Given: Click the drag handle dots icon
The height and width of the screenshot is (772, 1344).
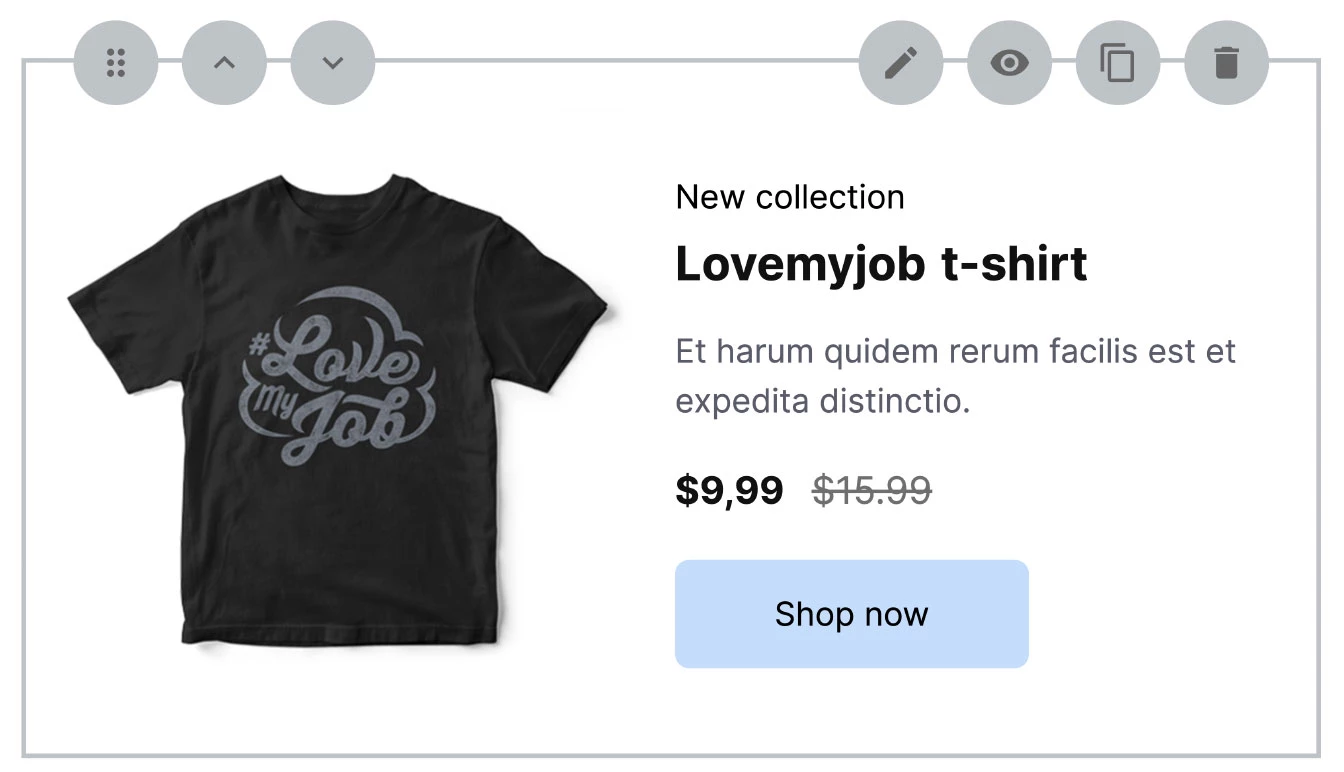Looking at the screenshot, I should 116,62.
